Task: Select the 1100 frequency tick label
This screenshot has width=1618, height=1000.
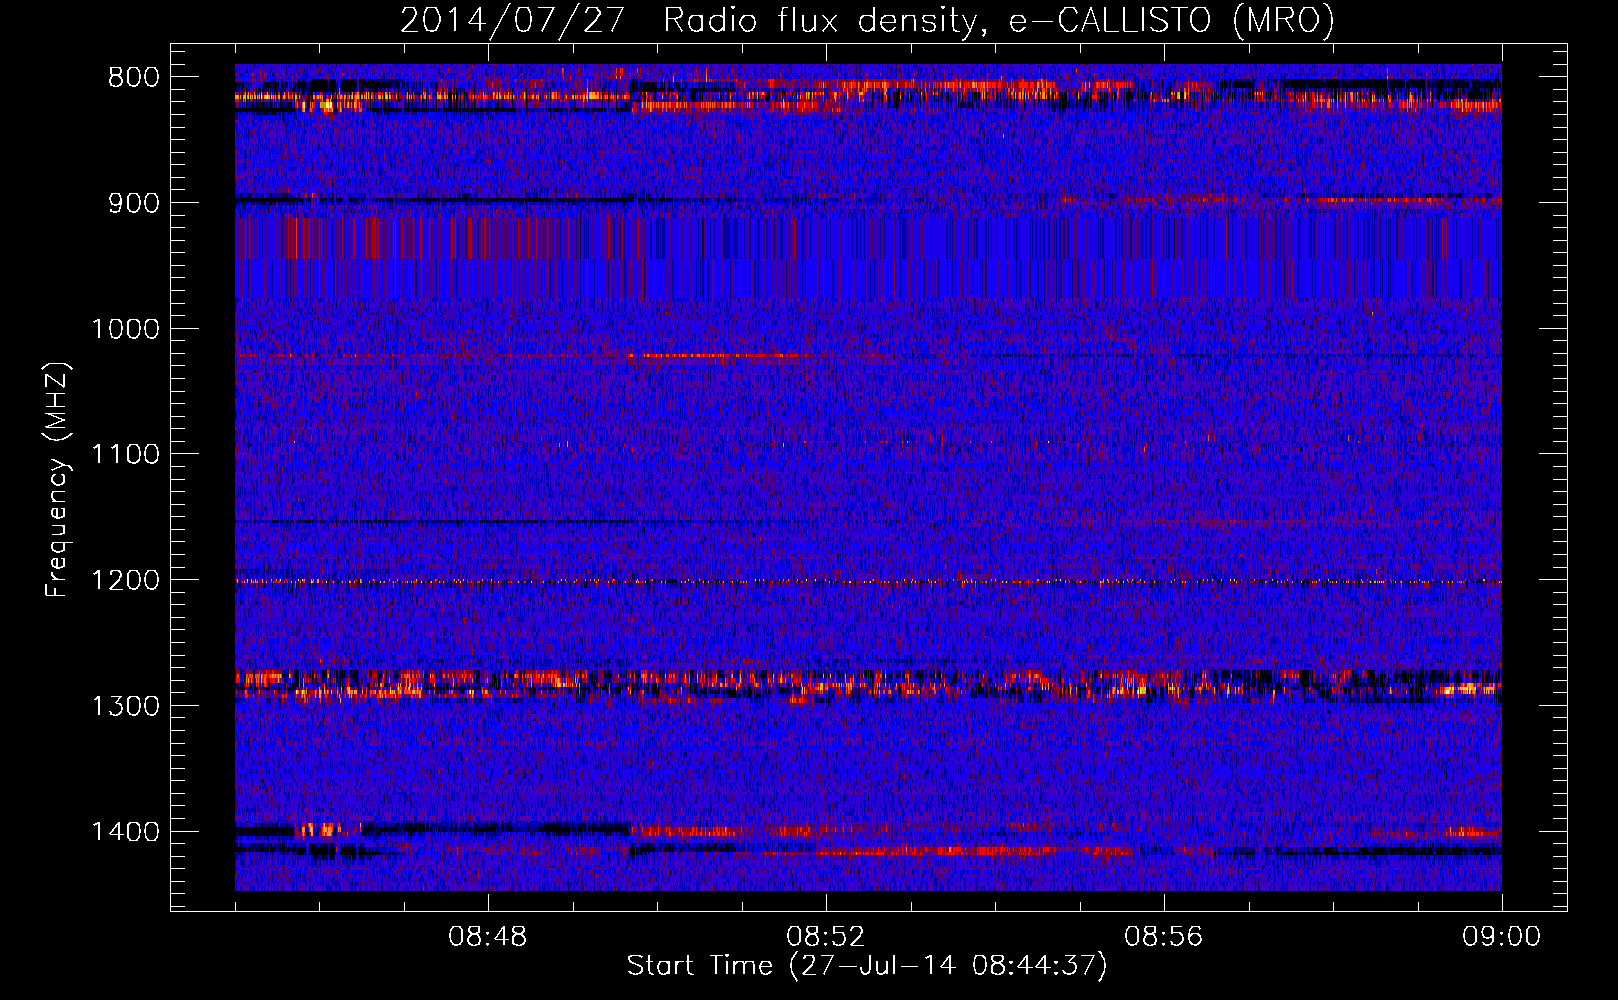Action: click(x=125, y=455)
